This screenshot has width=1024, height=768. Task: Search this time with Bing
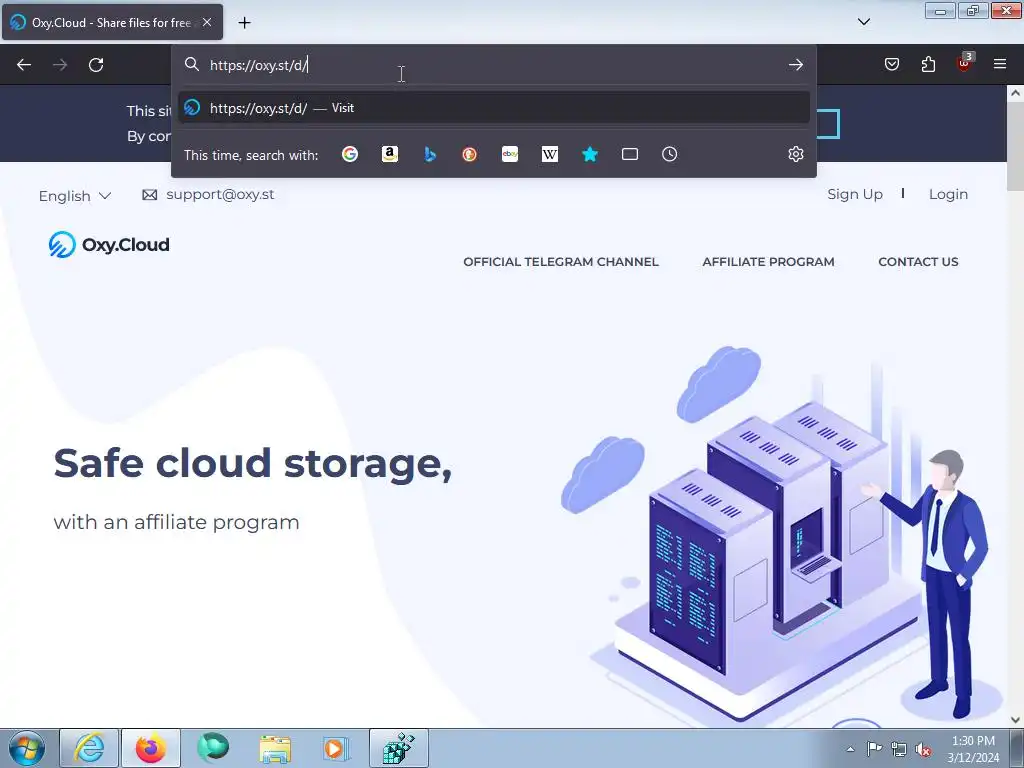coord(430,154)
